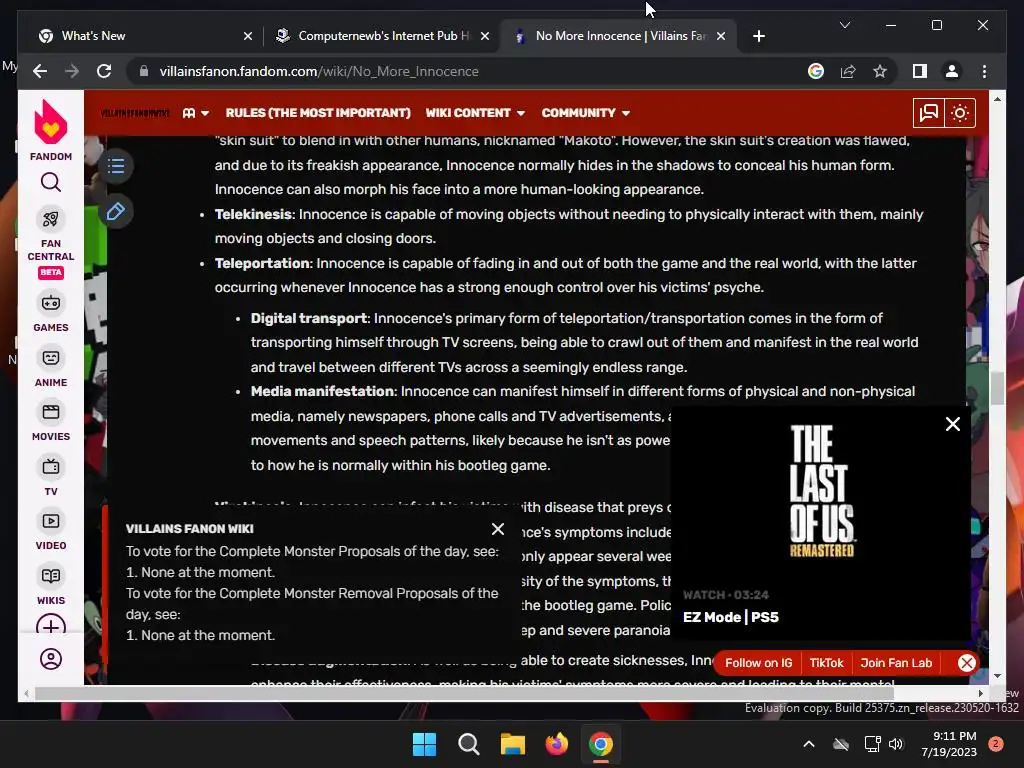Open Windows taskbar search
Image resolution: width=1024 pixels, height=768 pixels.
(468, 744)
